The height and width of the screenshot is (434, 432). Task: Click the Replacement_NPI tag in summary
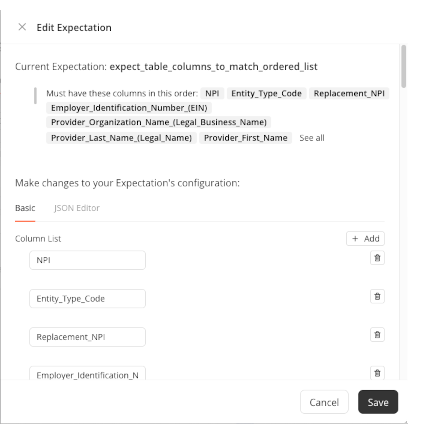point(349,93)
